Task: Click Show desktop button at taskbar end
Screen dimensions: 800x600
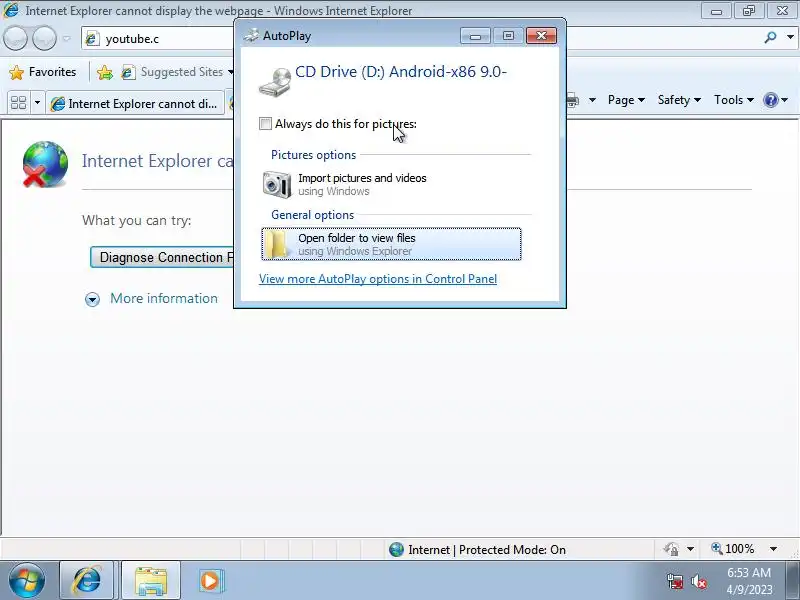Action: coord(792,580)
